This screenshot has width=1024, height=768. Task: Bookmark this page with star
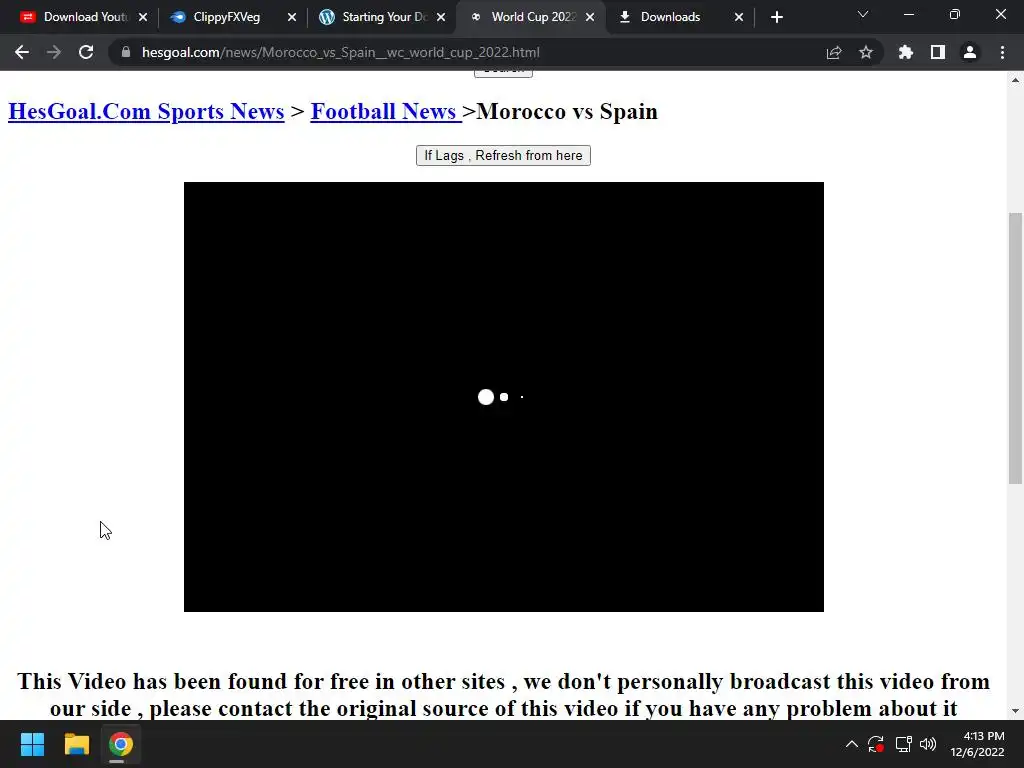866,52
